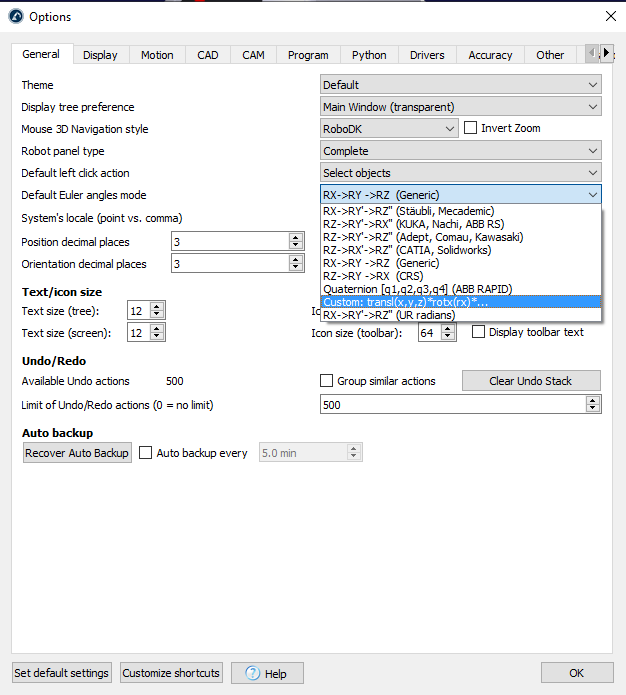
Task: Select the Custom transl(x,y,z) Euler option
Action: [405, 302]
